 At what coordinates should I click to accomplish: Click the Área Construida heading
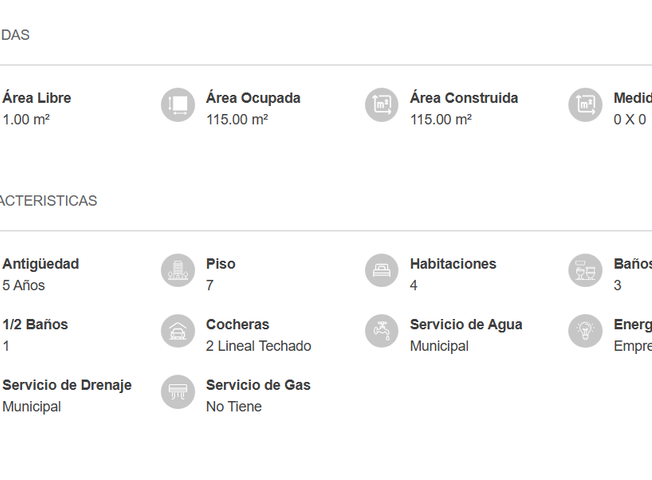(464, 98)
